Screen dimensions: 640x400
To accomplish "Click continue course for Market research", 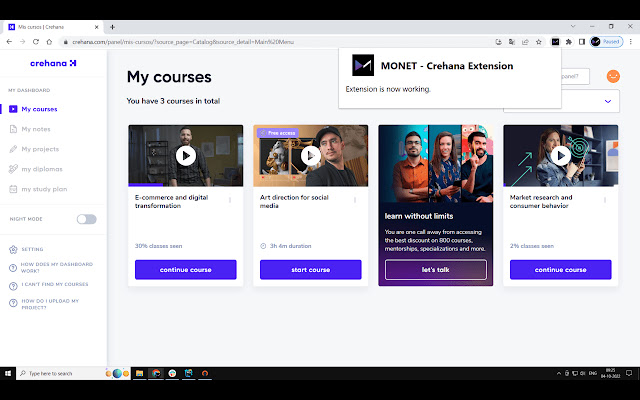I will (x=560, y=270).
